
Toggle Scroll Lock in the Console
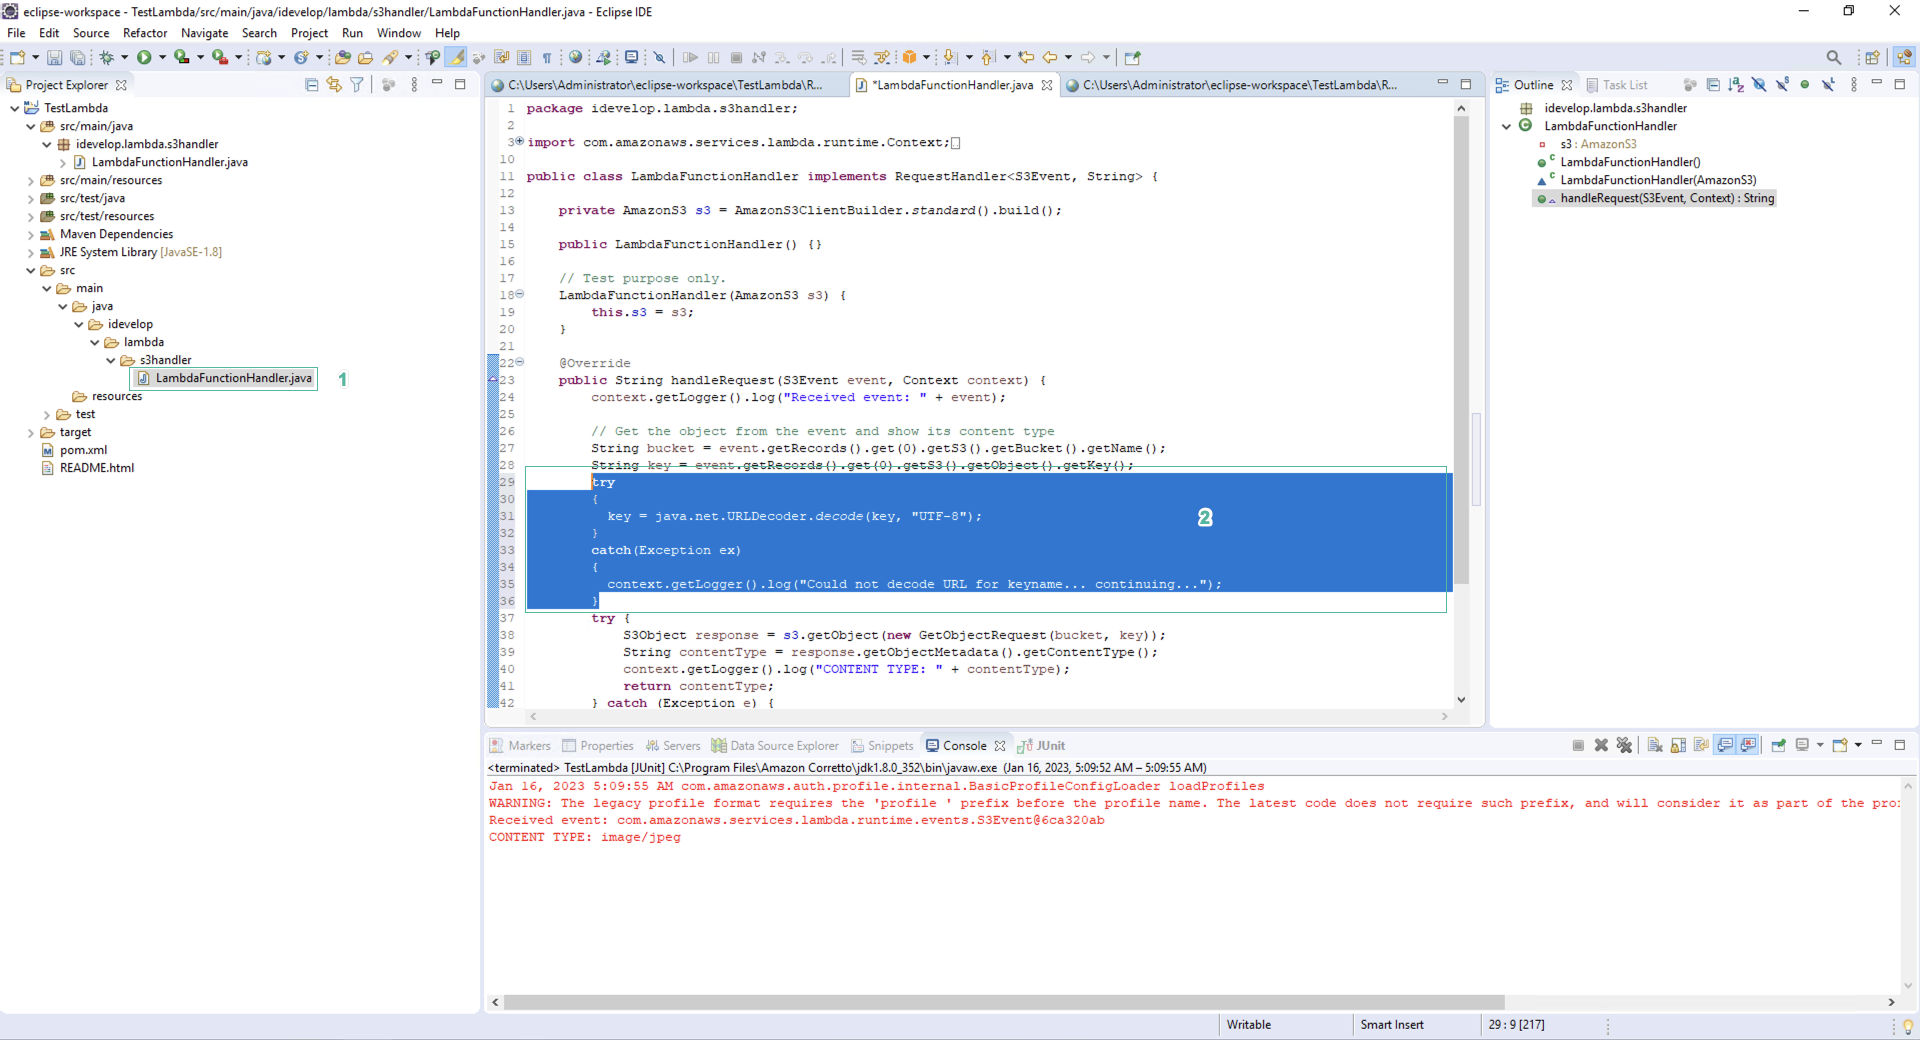pos(1678,745)
